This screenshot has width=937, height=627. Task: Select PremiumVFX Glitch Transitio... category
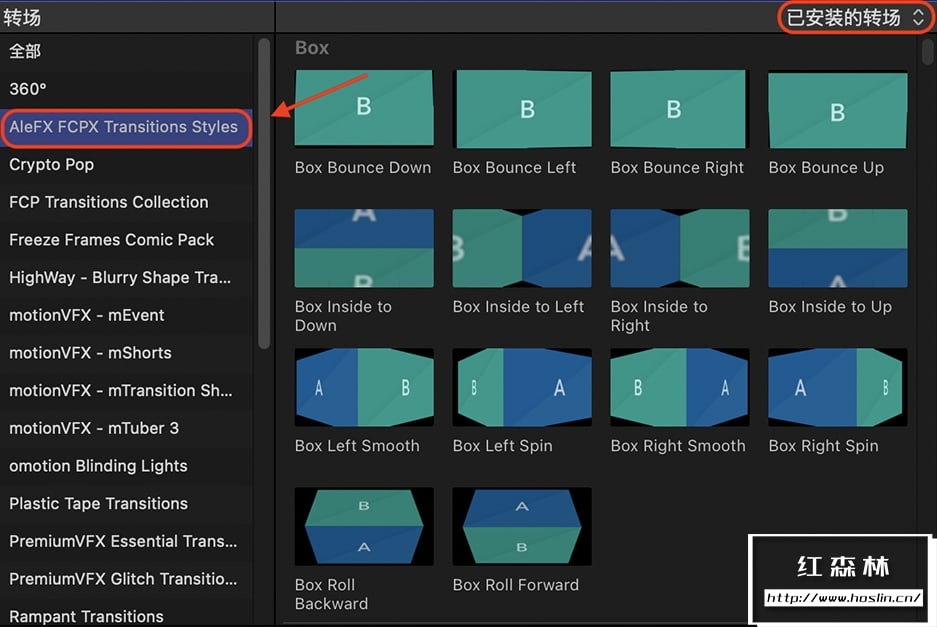[x=126, y=579]
